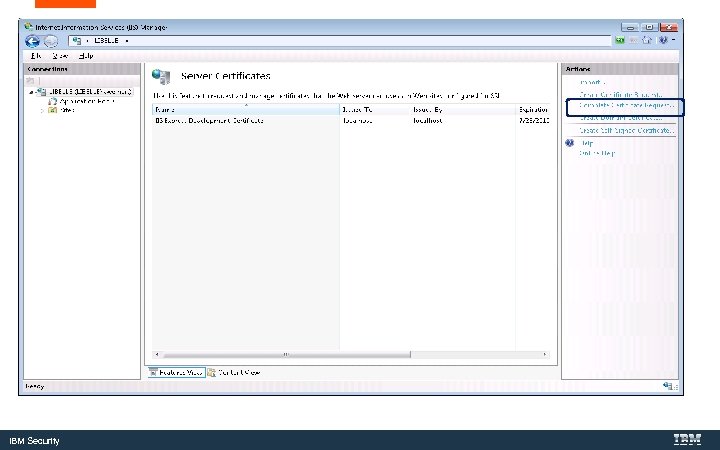Click the horizontal scrollbar thumb
Screen dimensions: 720x450
pos(287,354)
